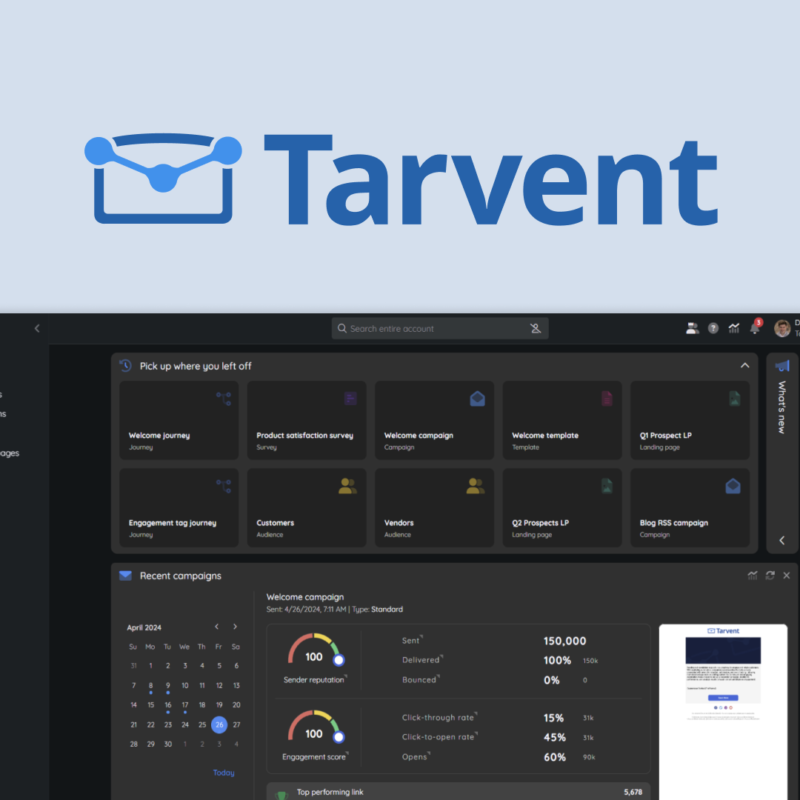The height and width of the screenshot is (800, 800).
Task: Expand the What's new side panel chevron
Action: click(782, 540)
